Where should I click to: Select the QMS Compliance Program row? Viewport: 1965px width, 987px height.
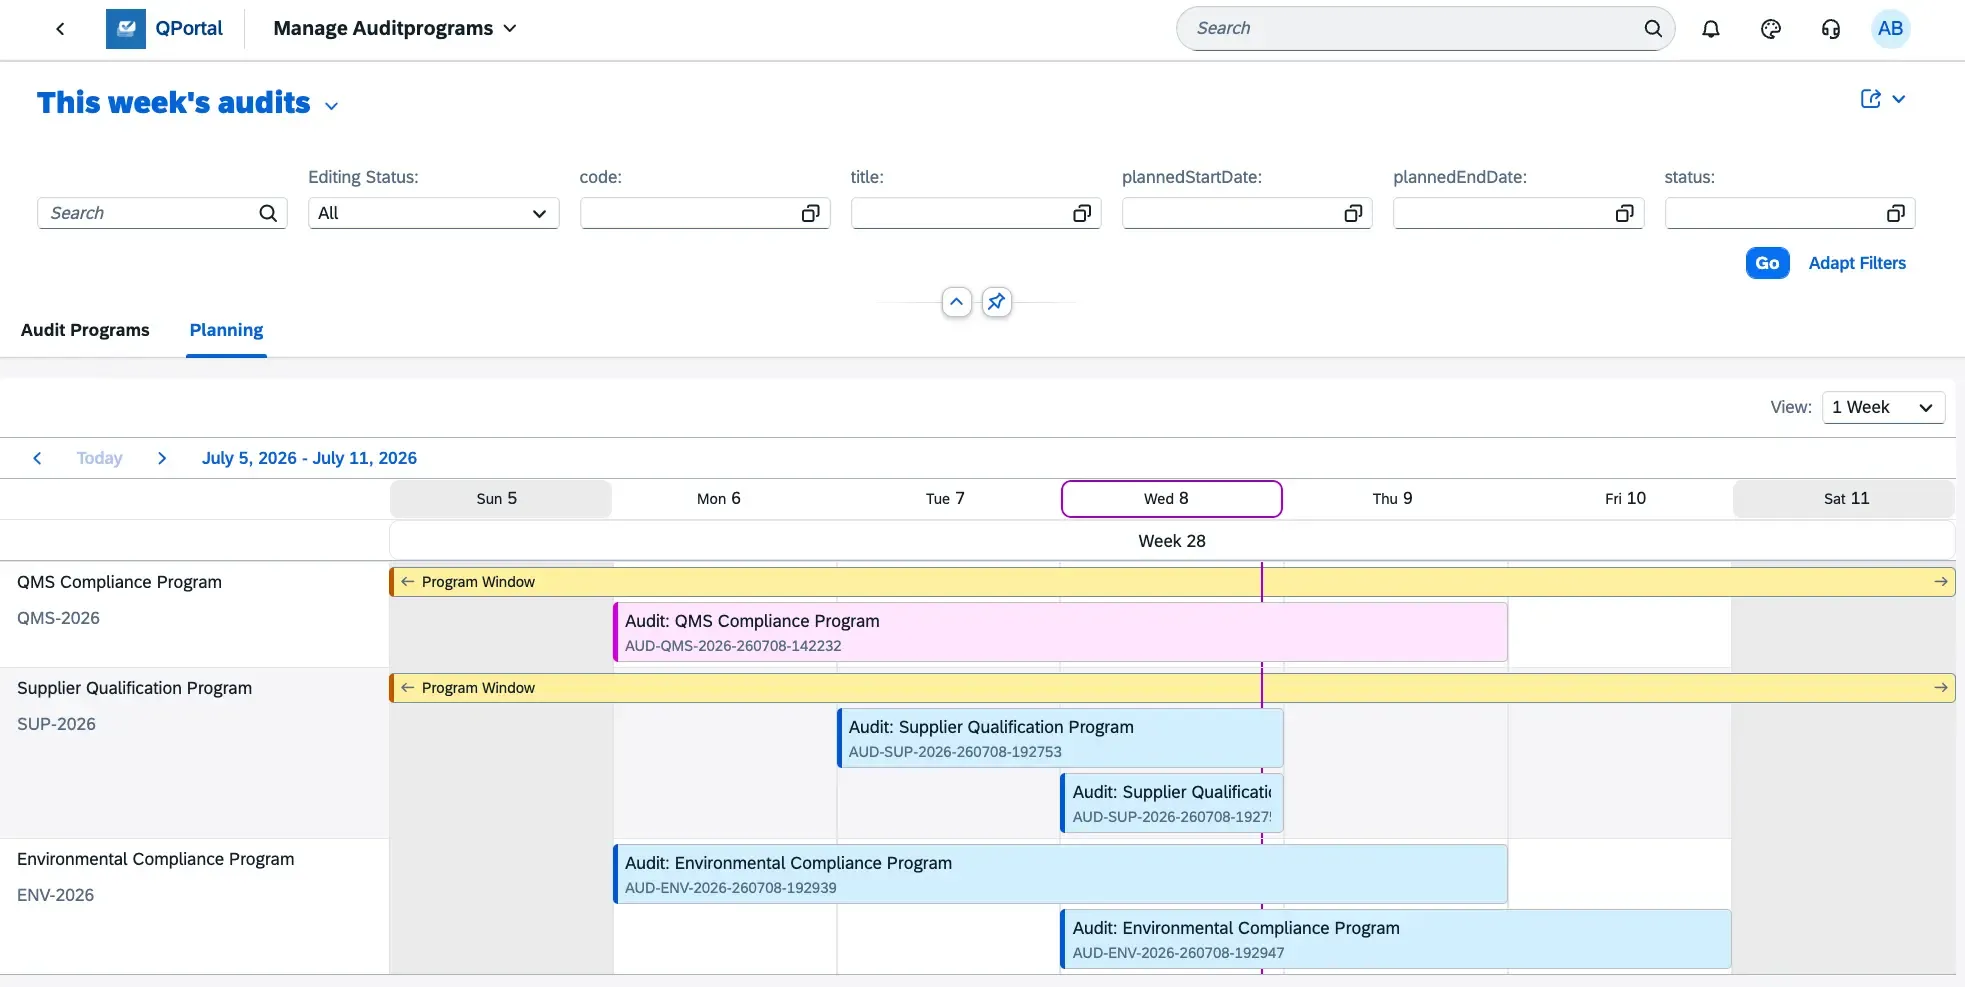click(x=194, y=614)
